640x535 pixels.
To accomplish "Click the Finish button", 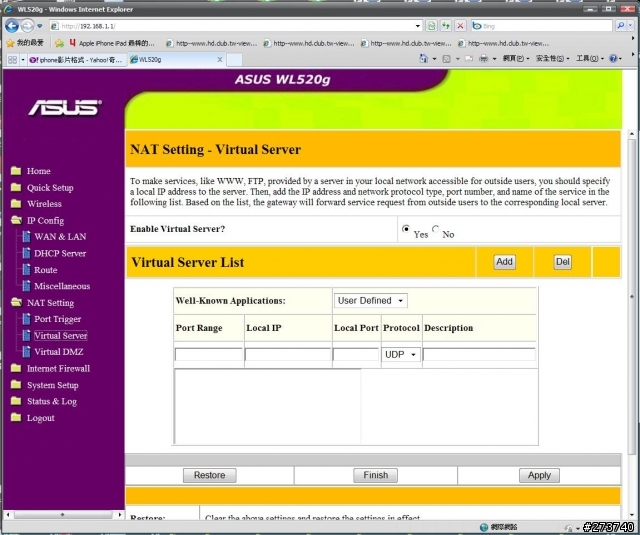I will [376, 475].
